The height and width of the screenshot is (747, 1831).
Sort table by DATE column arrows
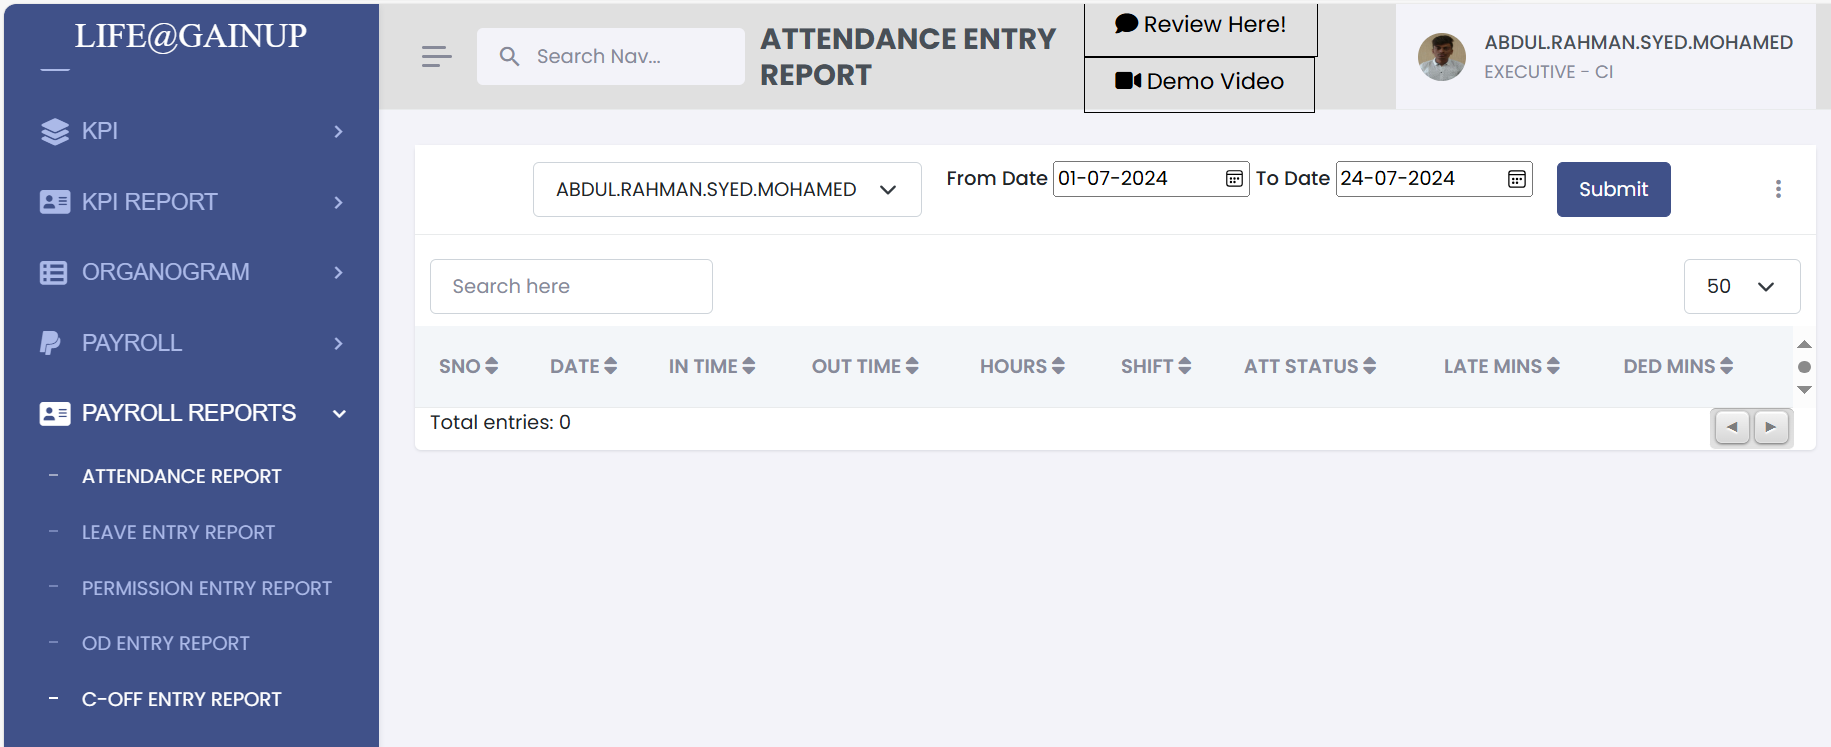[x=610, y=366]
